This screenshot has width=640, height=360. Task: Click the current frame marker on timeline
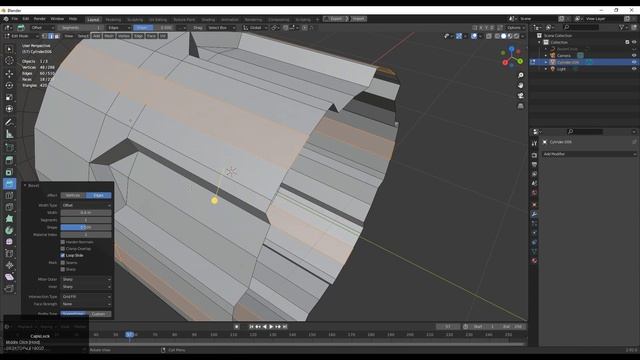(130, 335)
